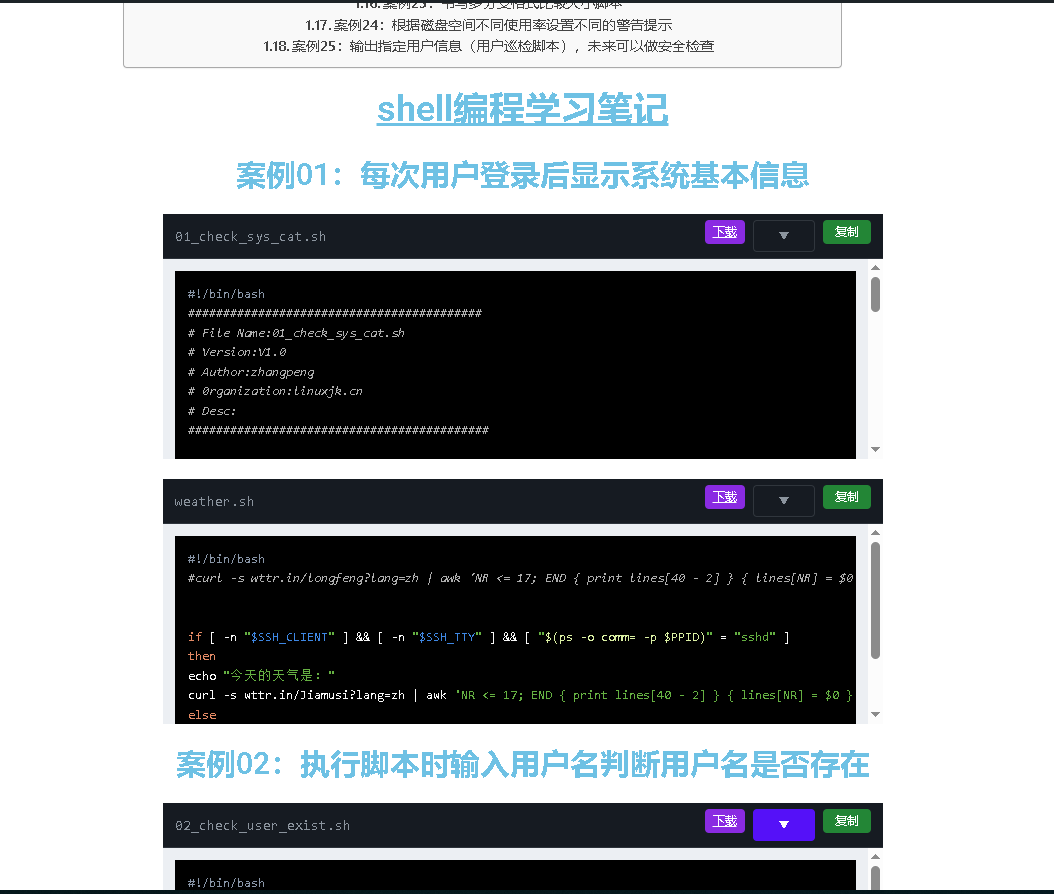Click the shell编程学习笔记 title link
The width and height of the screenshot is (1054, 894).
pos(522,110)
